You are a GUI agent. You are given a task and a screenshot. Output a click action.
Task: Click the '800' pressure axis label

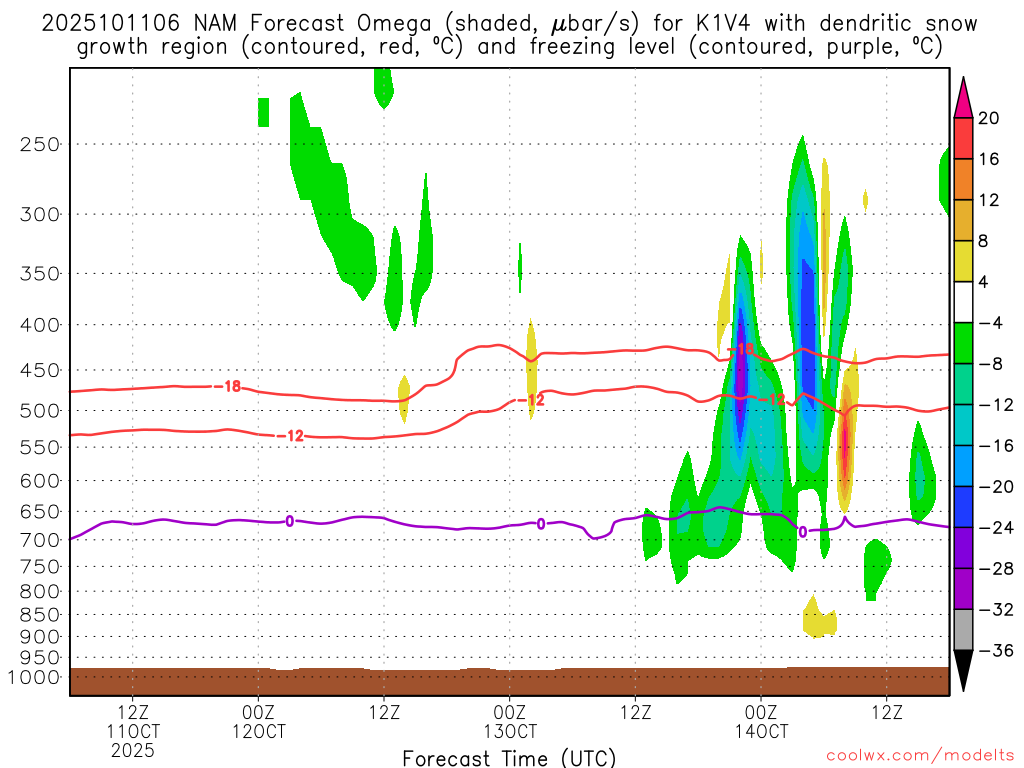(x=40, y=592)
